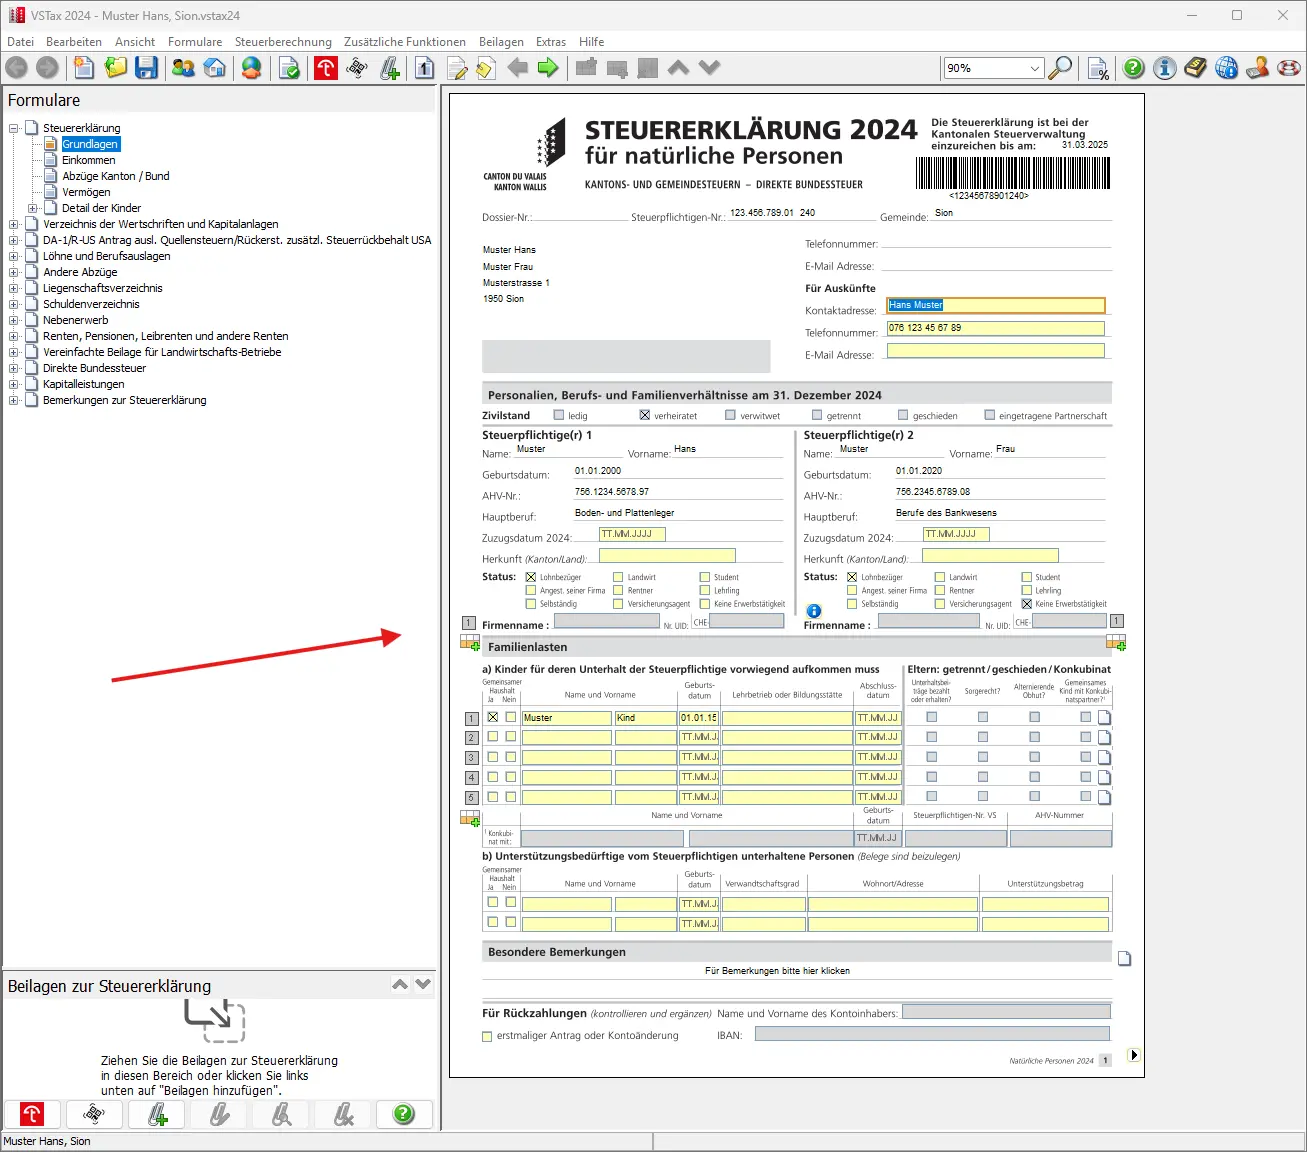Image resolution: width=1307 pixels, height=1152 pixels.
Task: Check the 'ledig' Zivilstand checkbox
Action: click(559, 415)
